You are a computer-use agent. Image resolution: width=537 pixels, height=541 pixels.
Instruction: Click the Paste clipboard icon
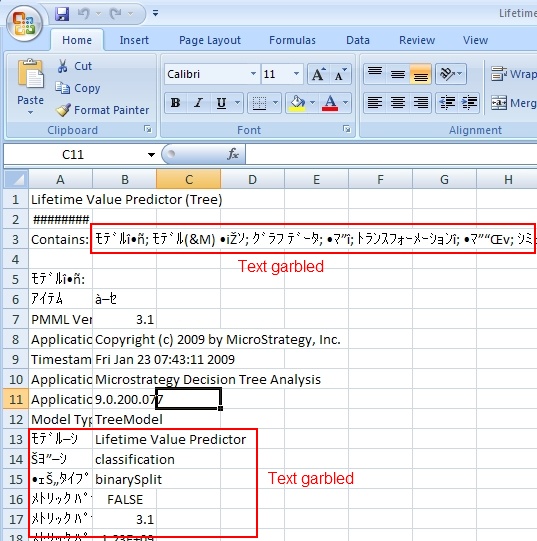click(x=30, y=73)
